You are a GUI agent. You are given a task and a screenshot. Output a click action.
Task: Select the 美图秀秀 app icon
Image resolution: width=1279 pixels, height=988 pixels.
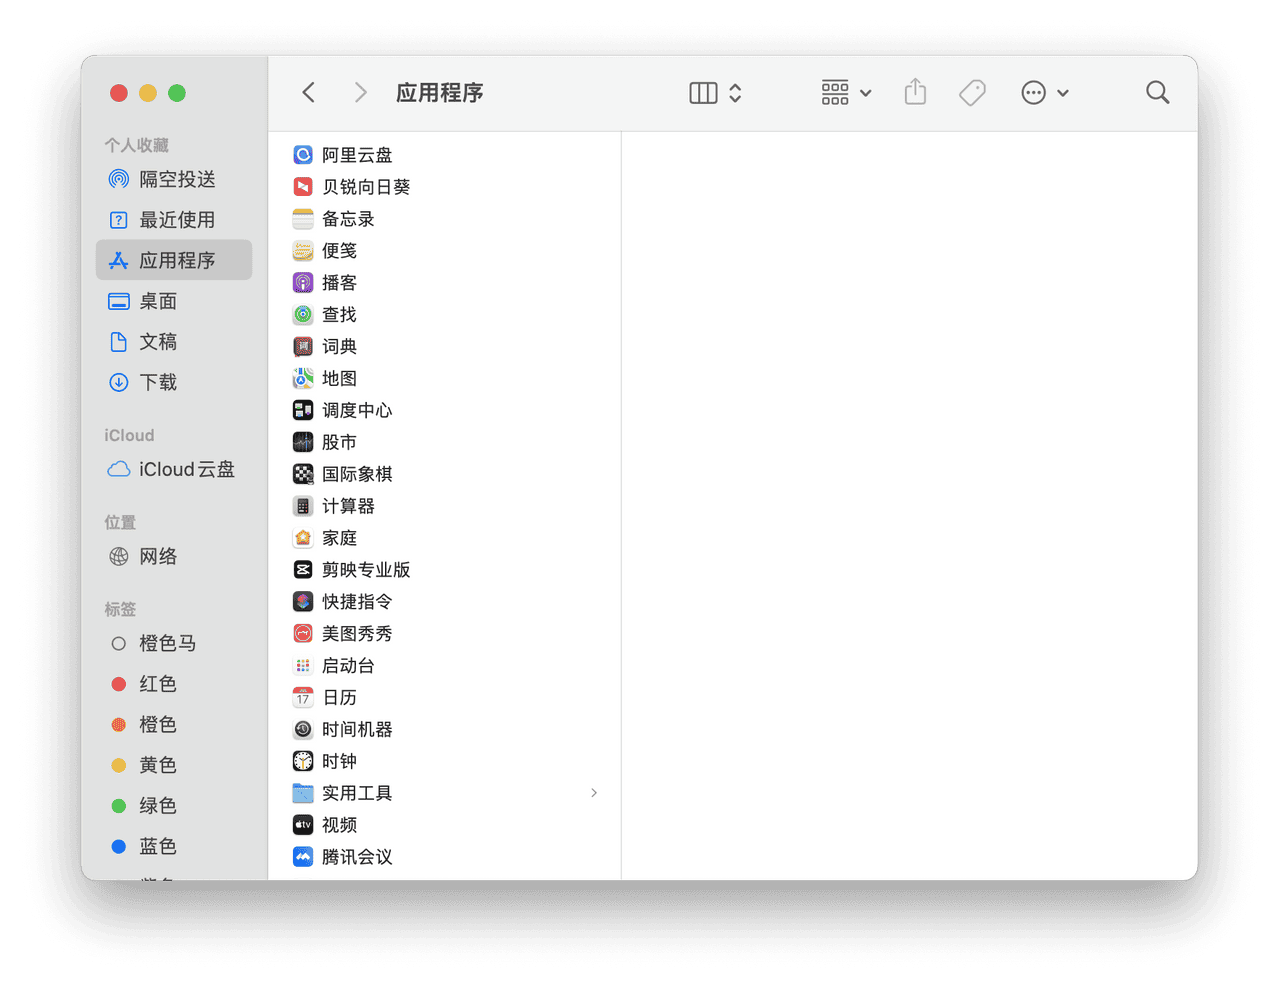tap(303, 634)
